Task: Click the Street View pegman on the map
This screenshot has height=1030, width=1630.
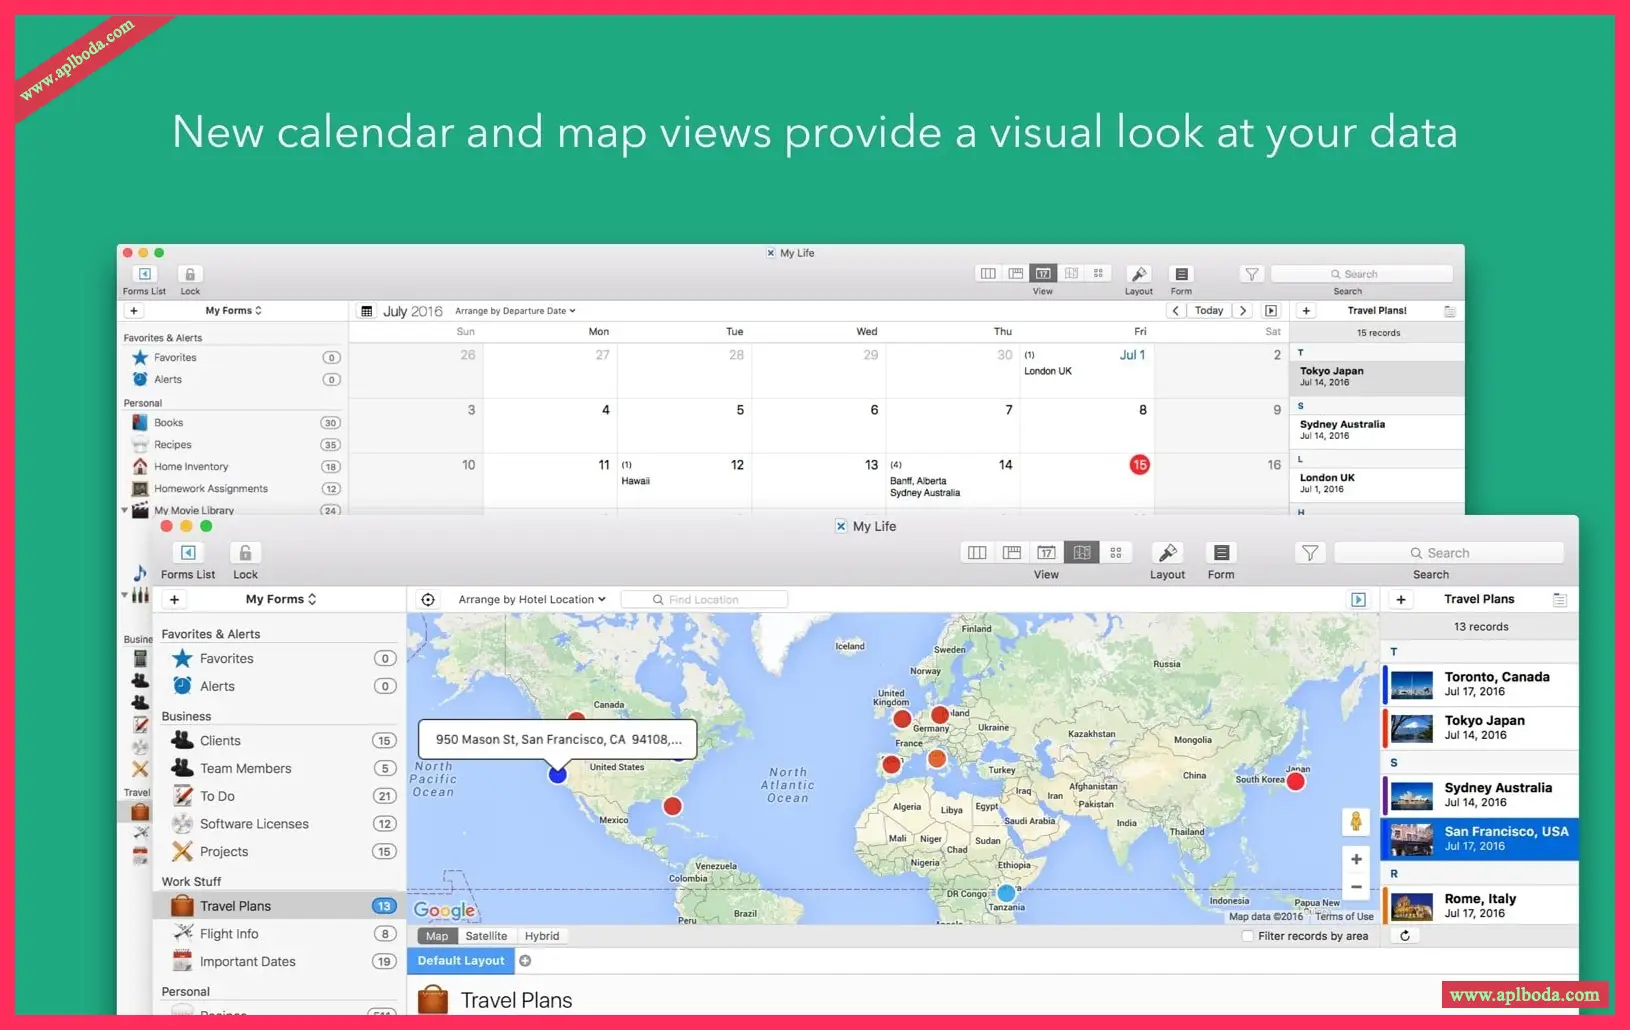Action: pos(1356,822)
